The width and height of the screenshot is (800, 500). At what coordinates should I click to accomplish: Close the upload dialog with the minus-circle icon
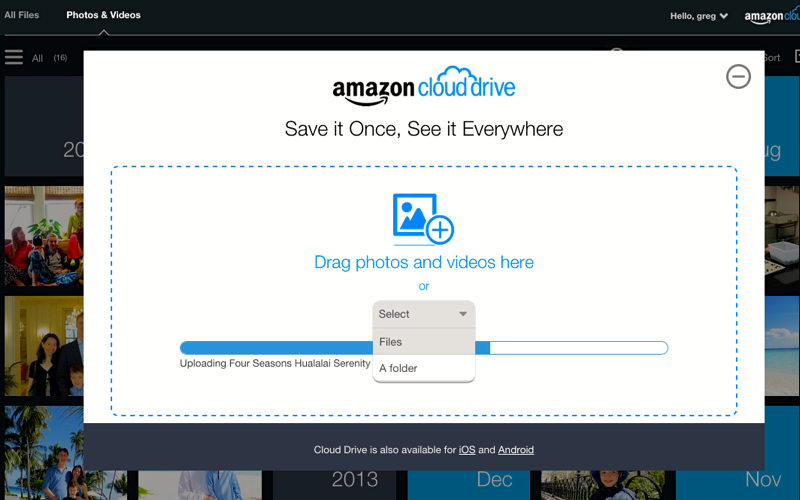tap(738, 77)
